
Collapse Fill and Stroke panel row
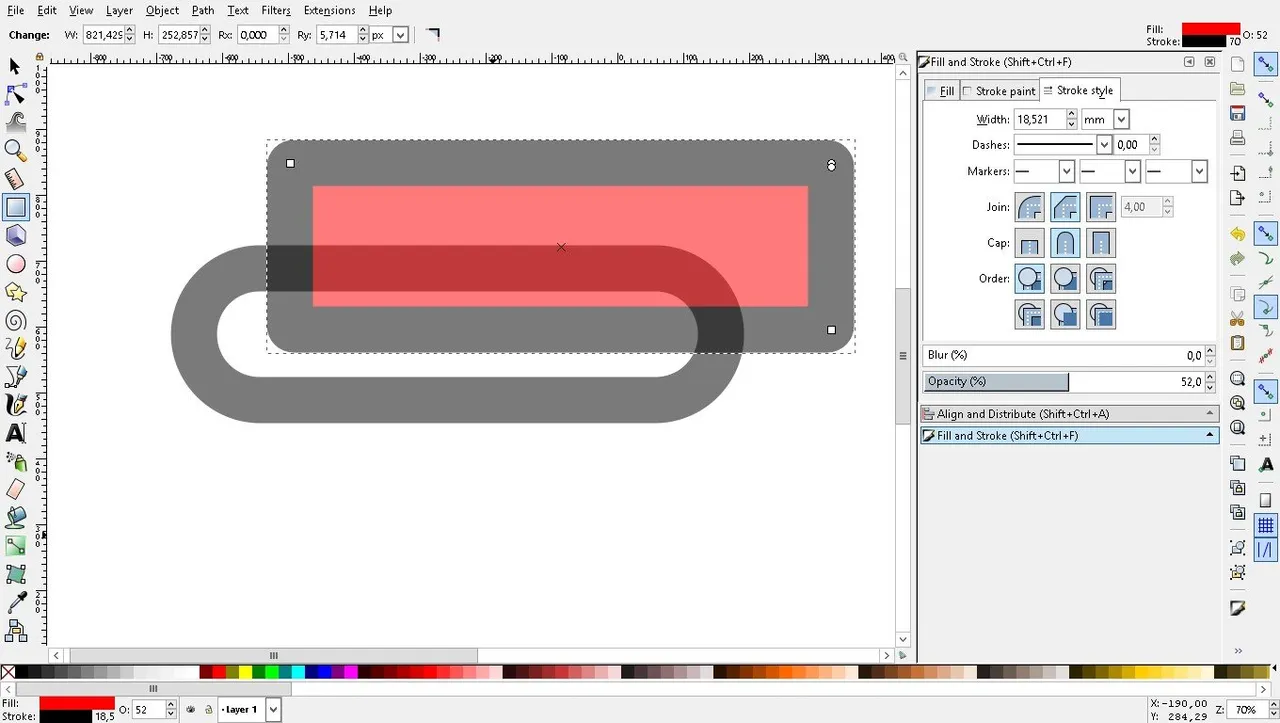point(1069,436)
